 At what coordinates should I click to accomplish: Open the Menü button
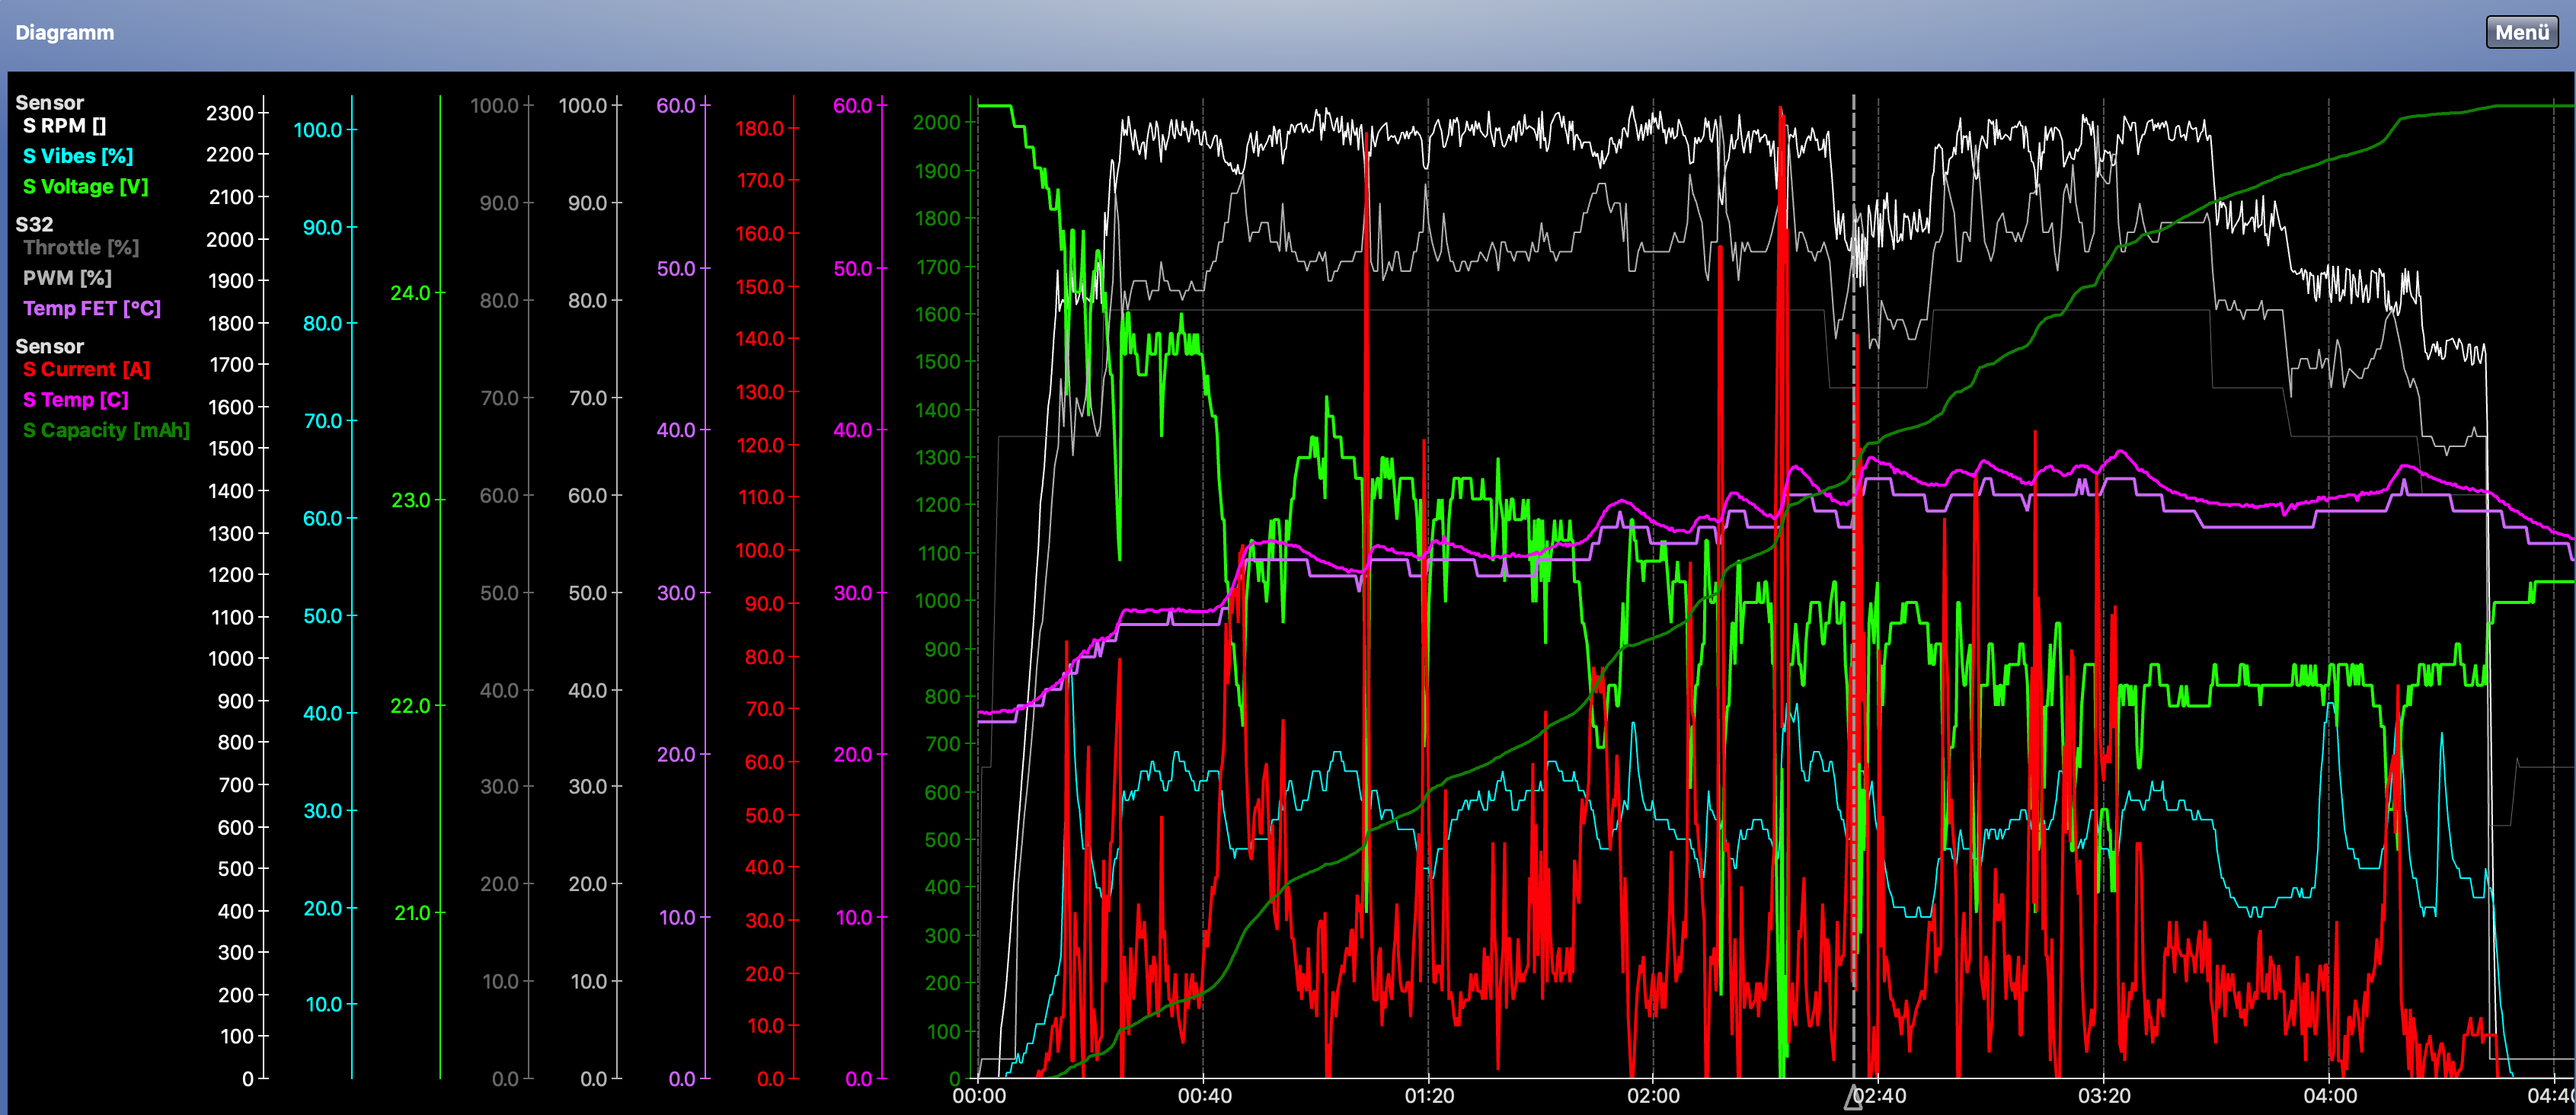tap(2521, 32)
